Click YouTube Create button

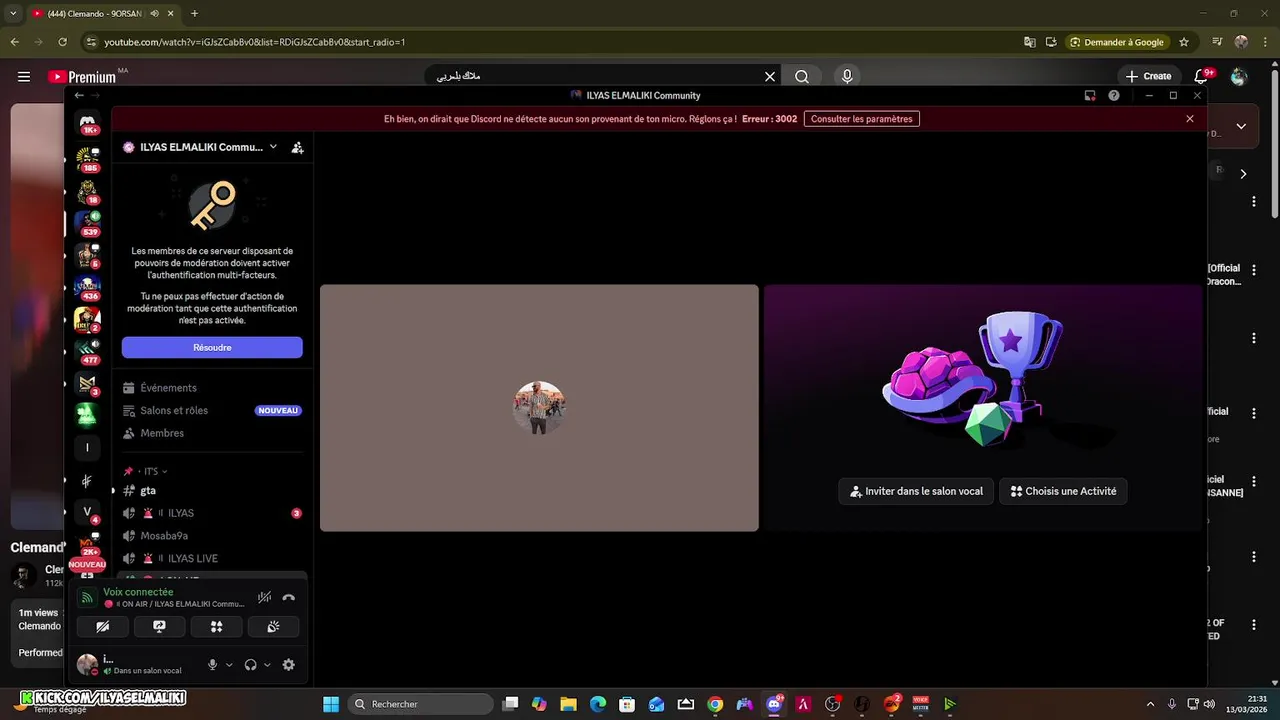pos(1148,76)
